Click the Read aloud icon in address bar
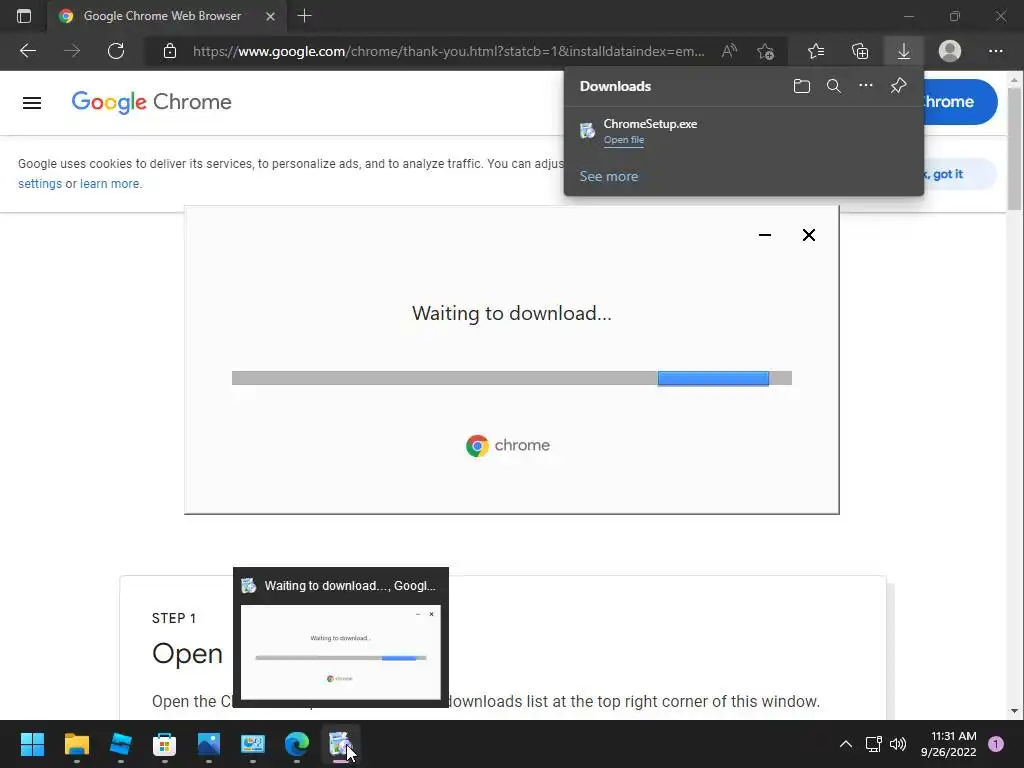 (x=729, y=51)
